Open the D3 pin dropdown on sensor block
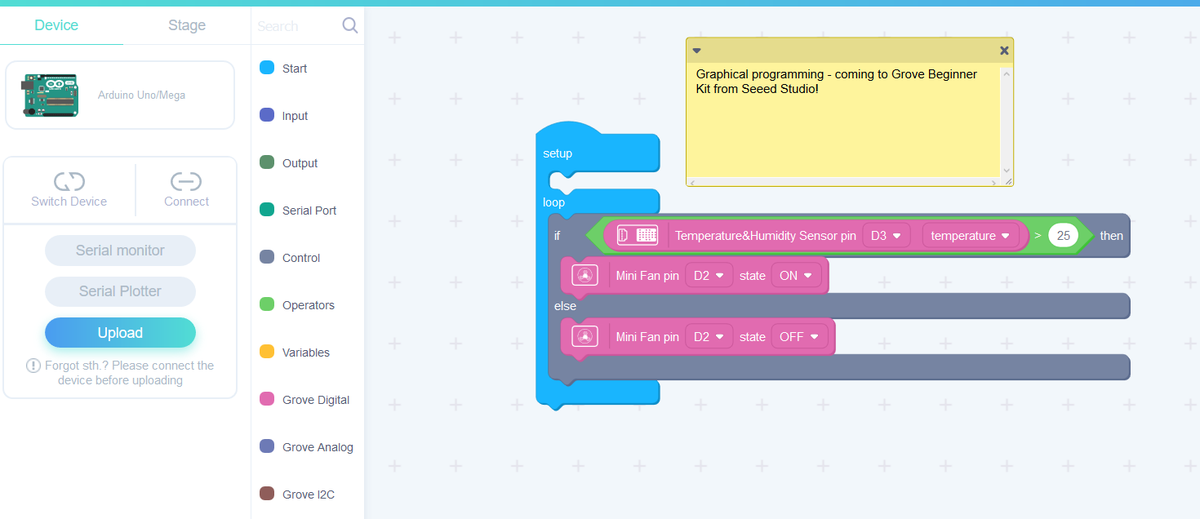Viewport: 1200px width, 519px height. 886,236
